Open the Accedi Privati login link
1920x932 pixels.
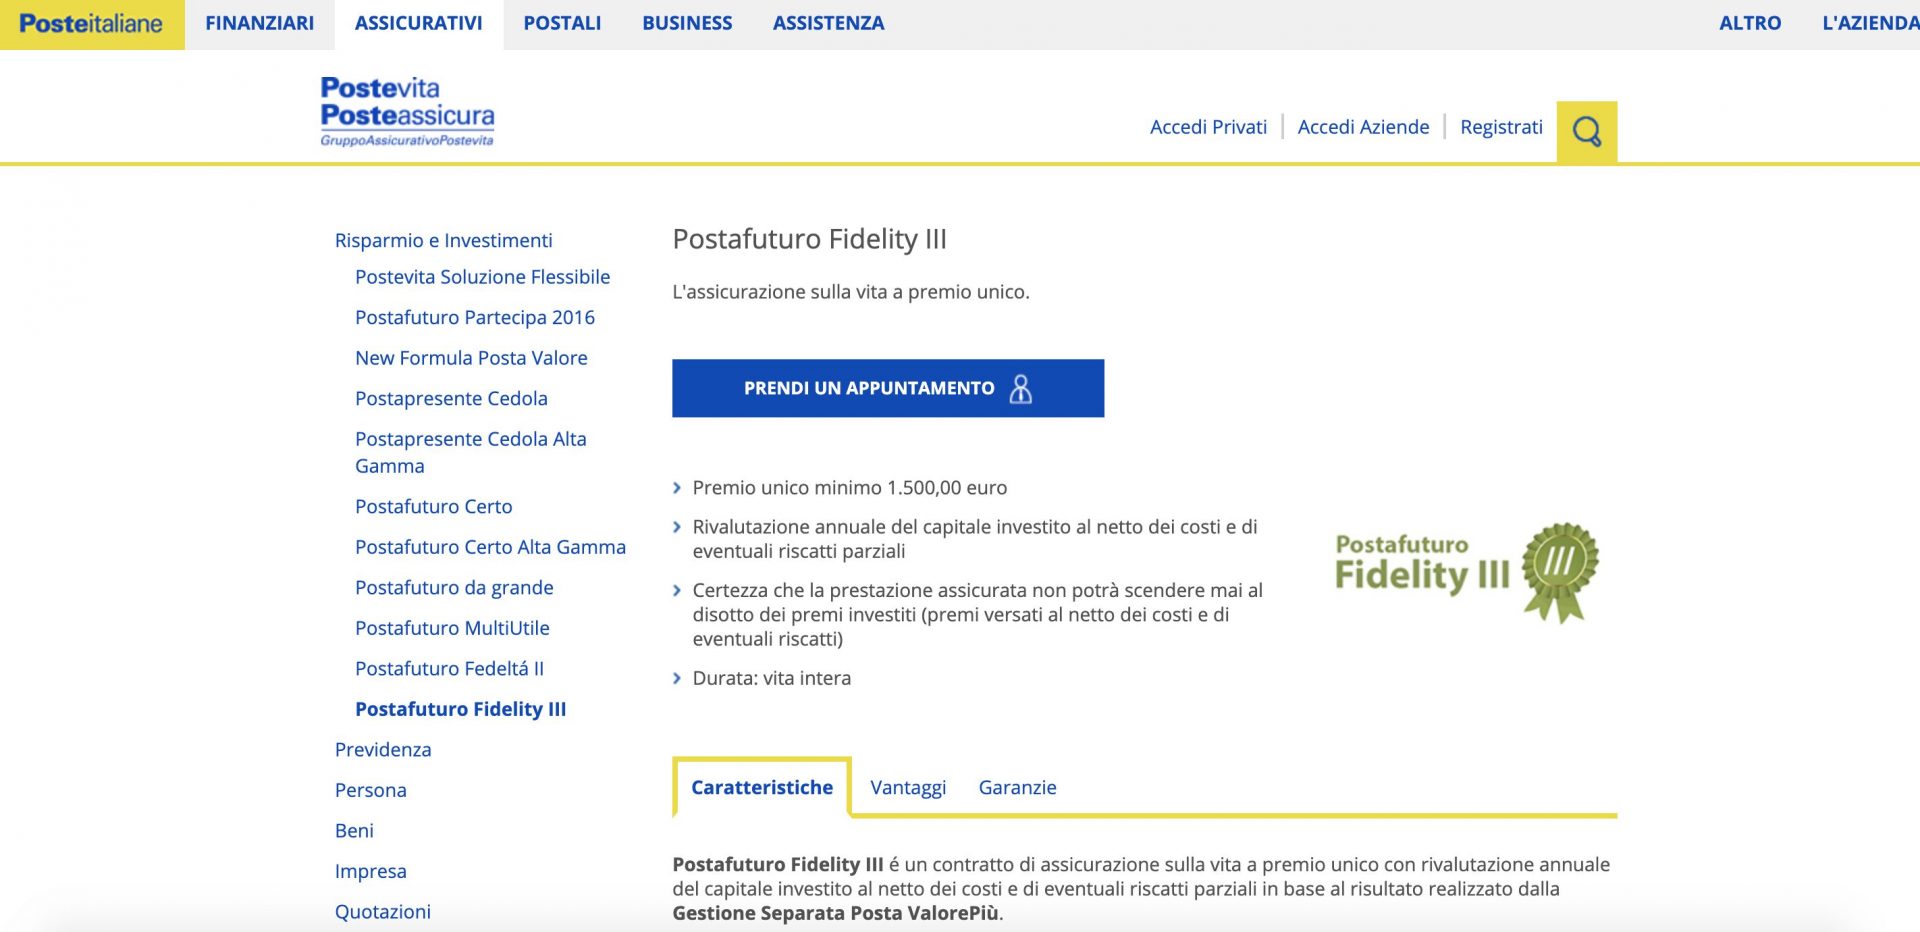[x=1208, y=127]
